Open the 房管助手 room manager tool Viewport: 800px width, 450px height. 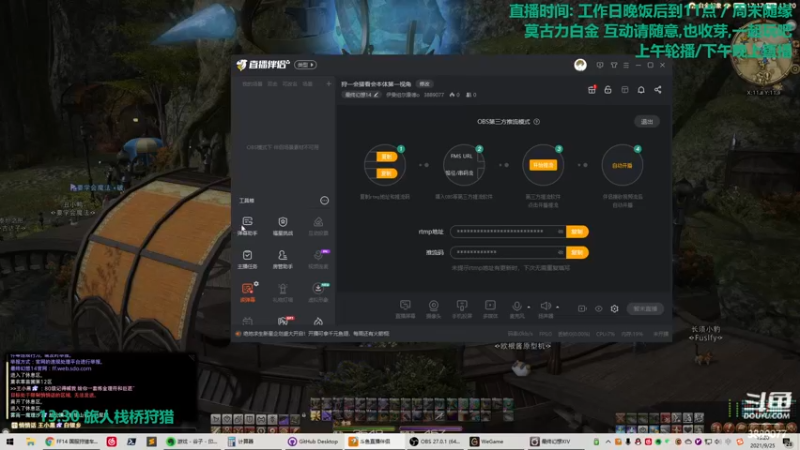(x=283, y=259)
